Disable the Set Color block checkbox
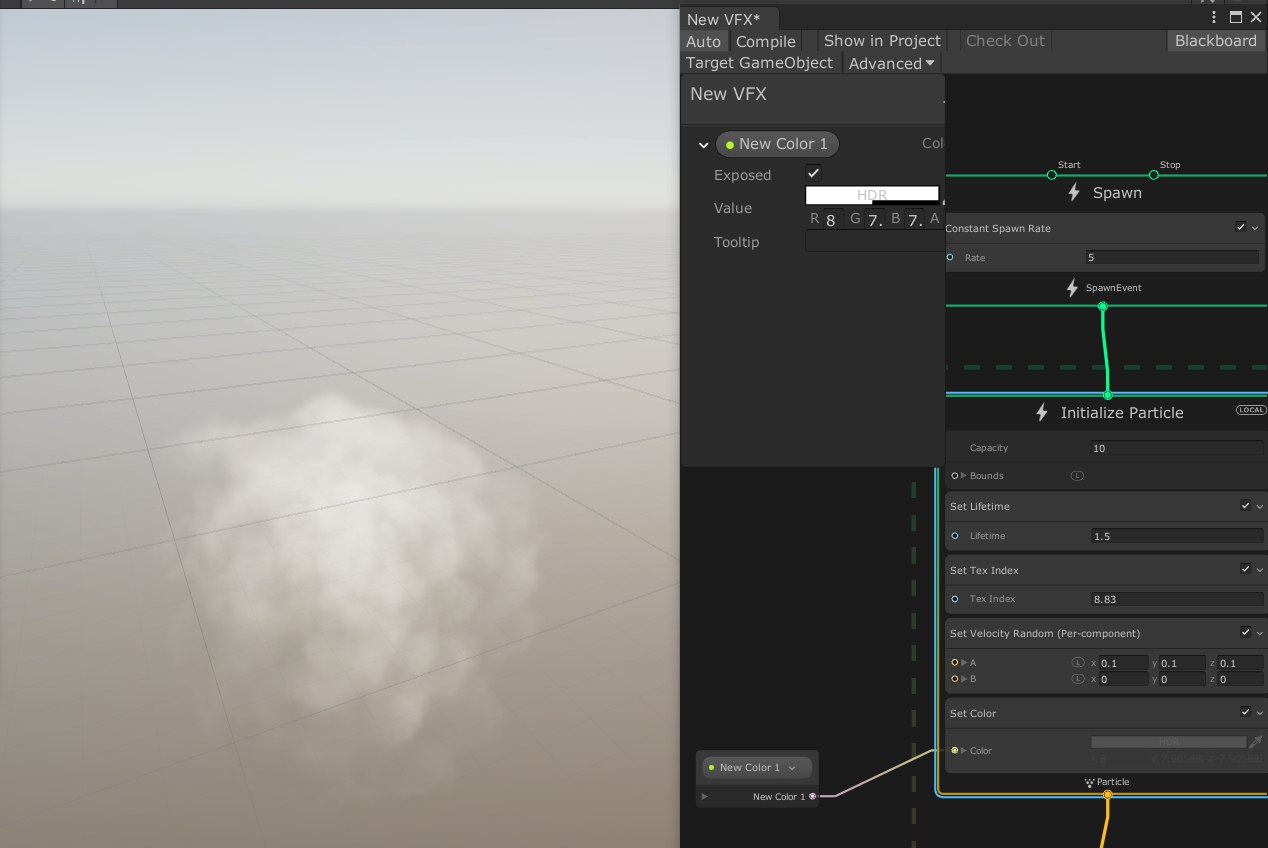Image resolution: width=1268 pixels, height=848 pixels. tap(1245, 712)
